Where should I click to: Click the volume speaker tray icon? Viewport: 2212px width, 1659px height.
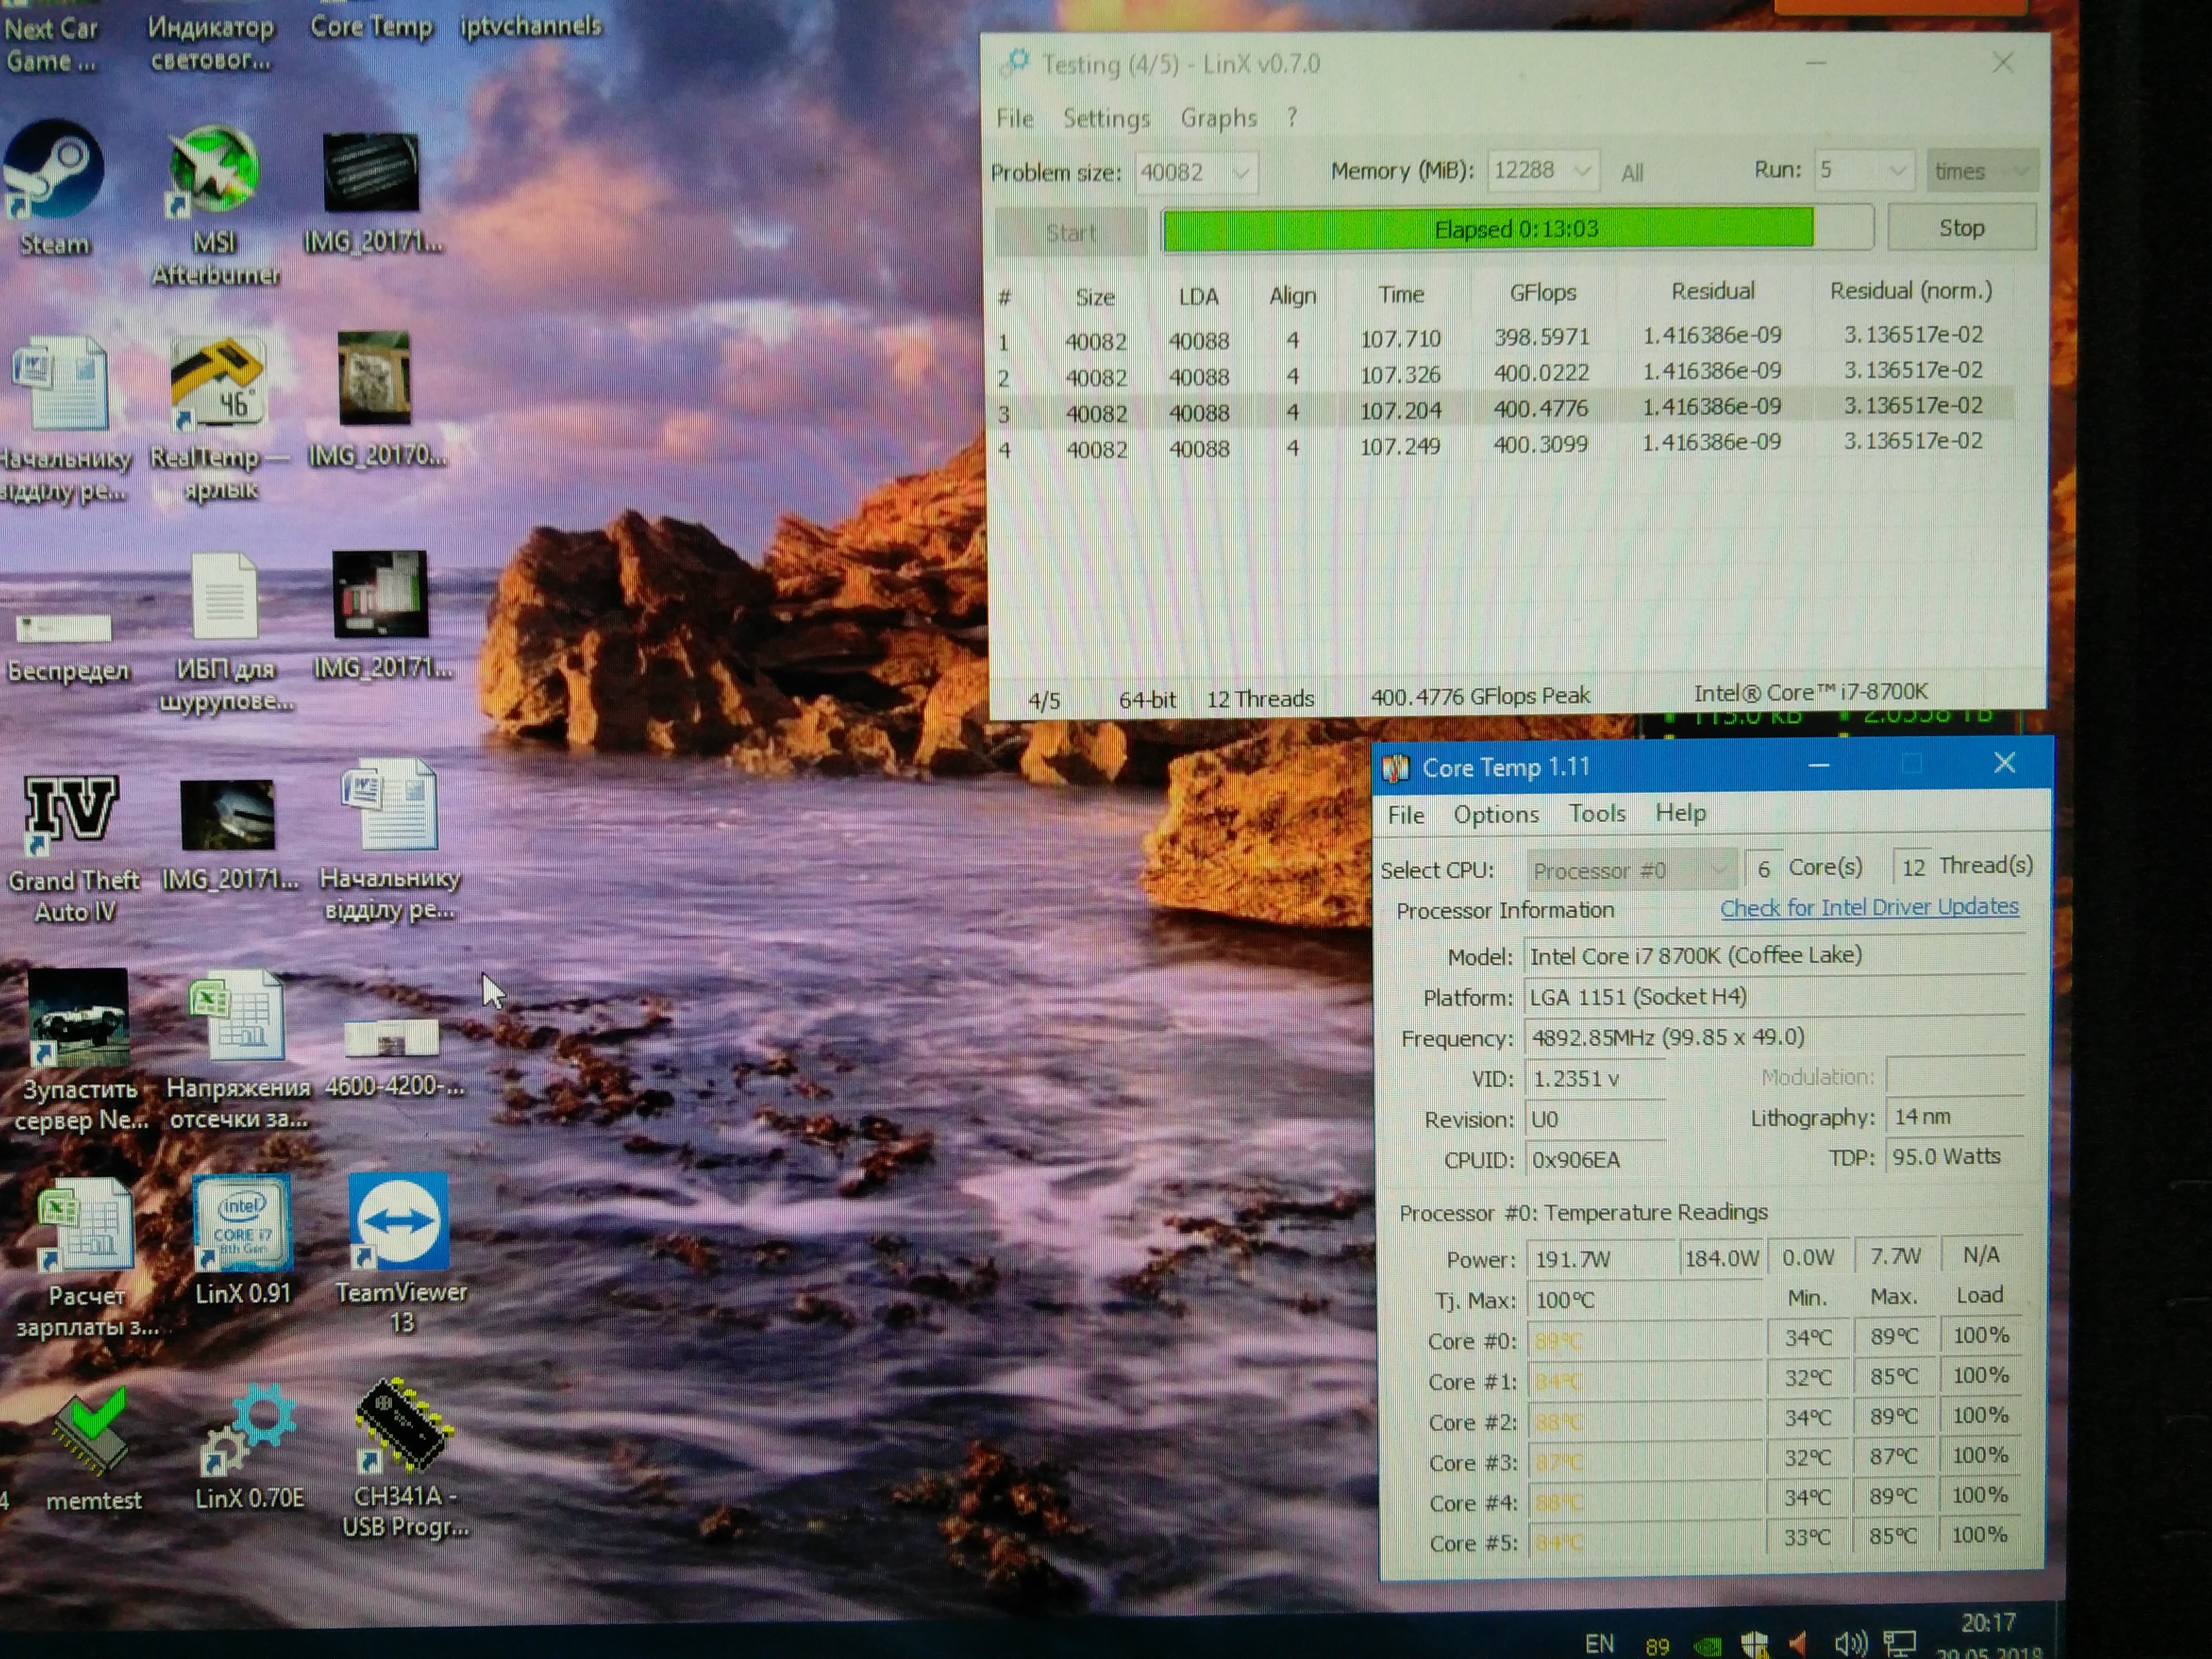[x=1850, y=1643]
